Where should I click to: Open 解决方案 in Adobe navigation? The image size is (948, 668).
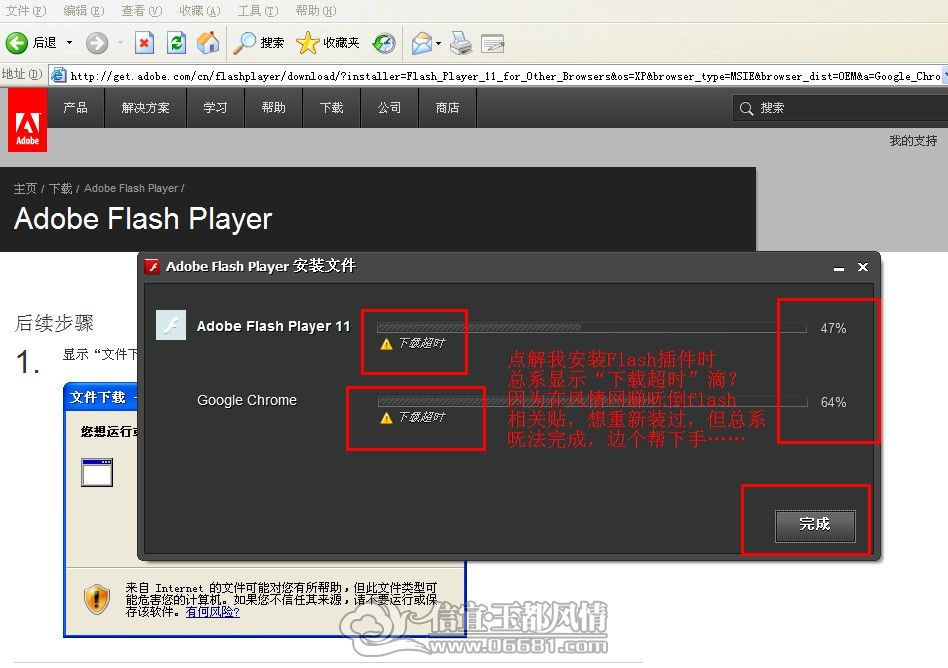[x=146, y=108]
